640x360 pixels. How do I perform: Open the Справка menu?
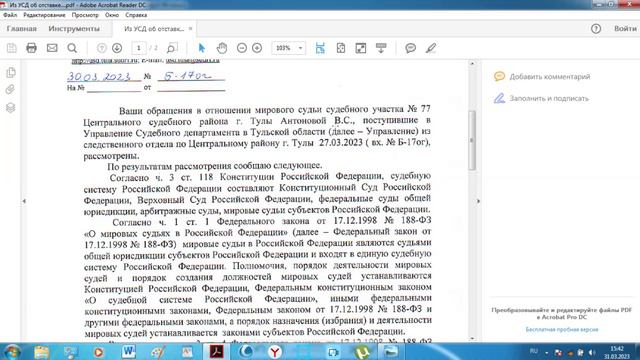(136, 15)
